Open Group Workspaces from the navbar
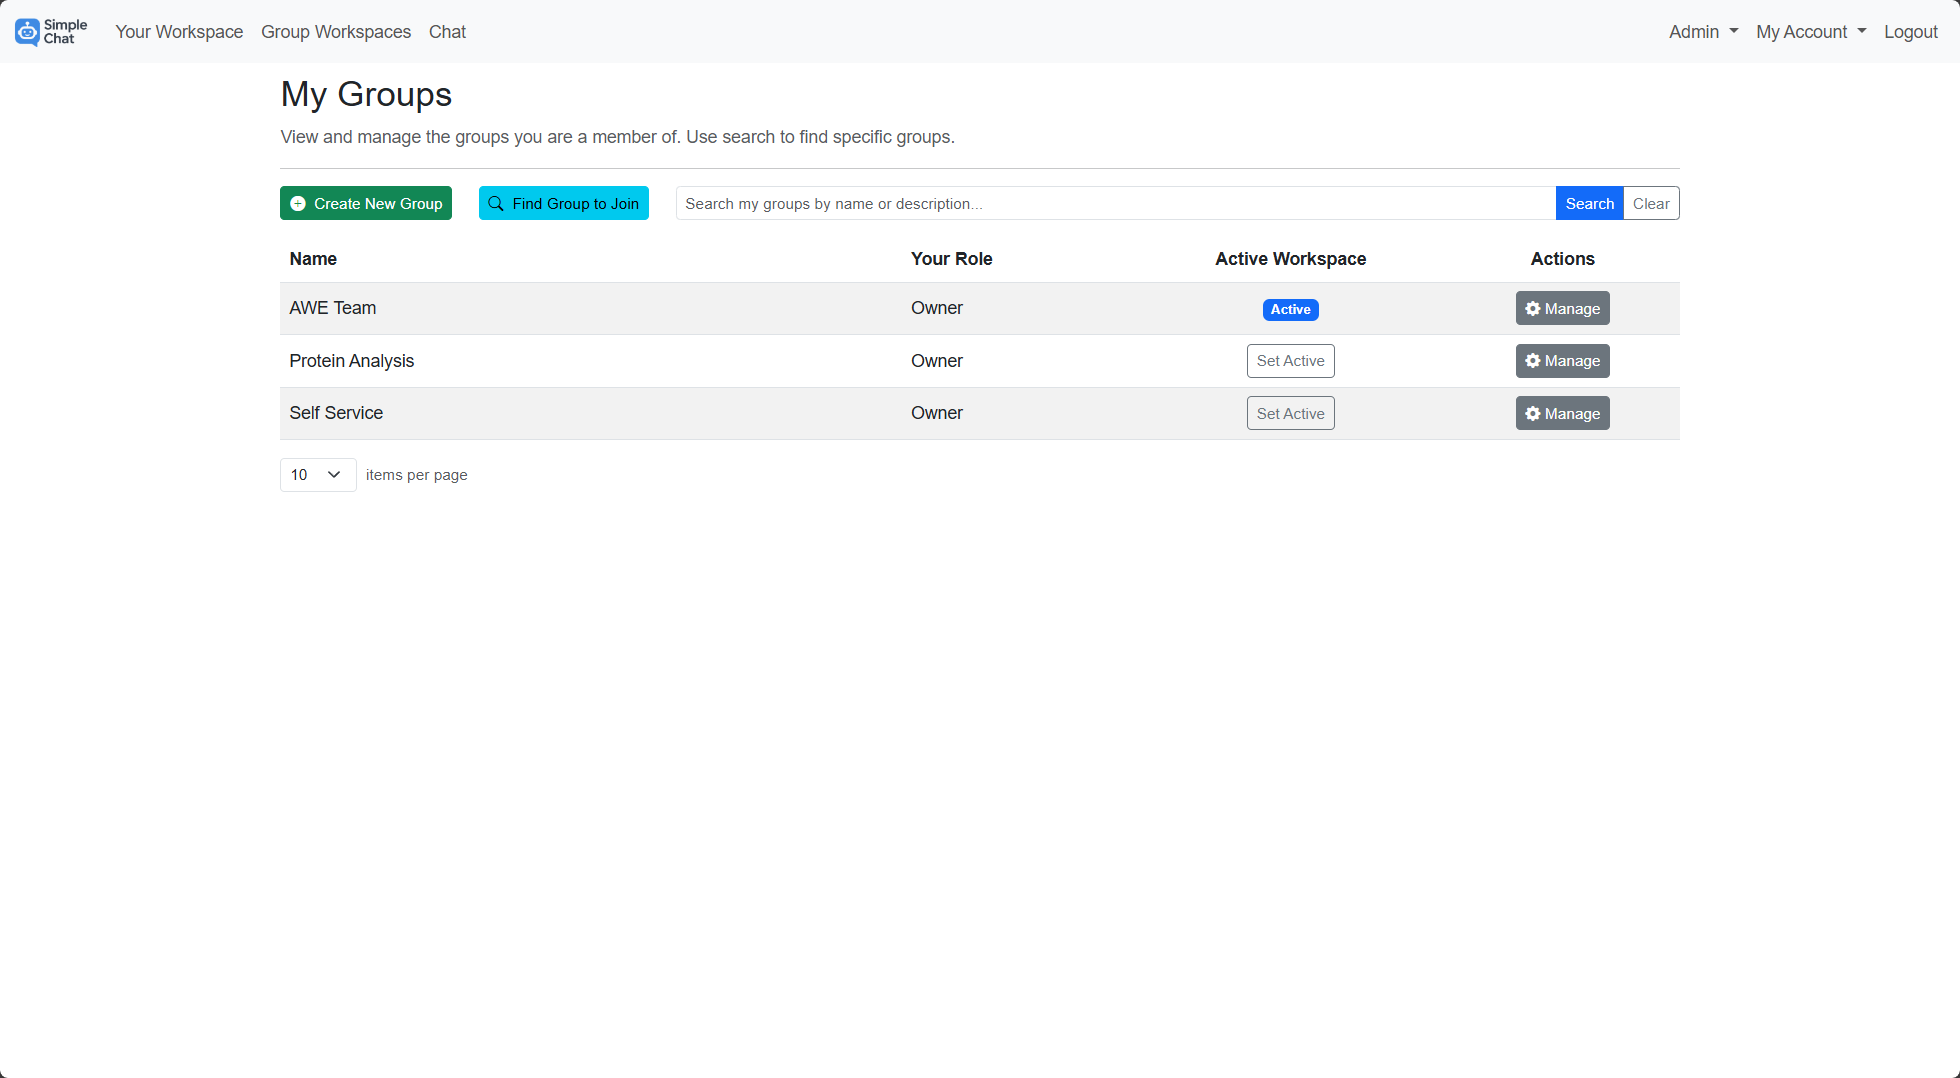 click(336, 32)
